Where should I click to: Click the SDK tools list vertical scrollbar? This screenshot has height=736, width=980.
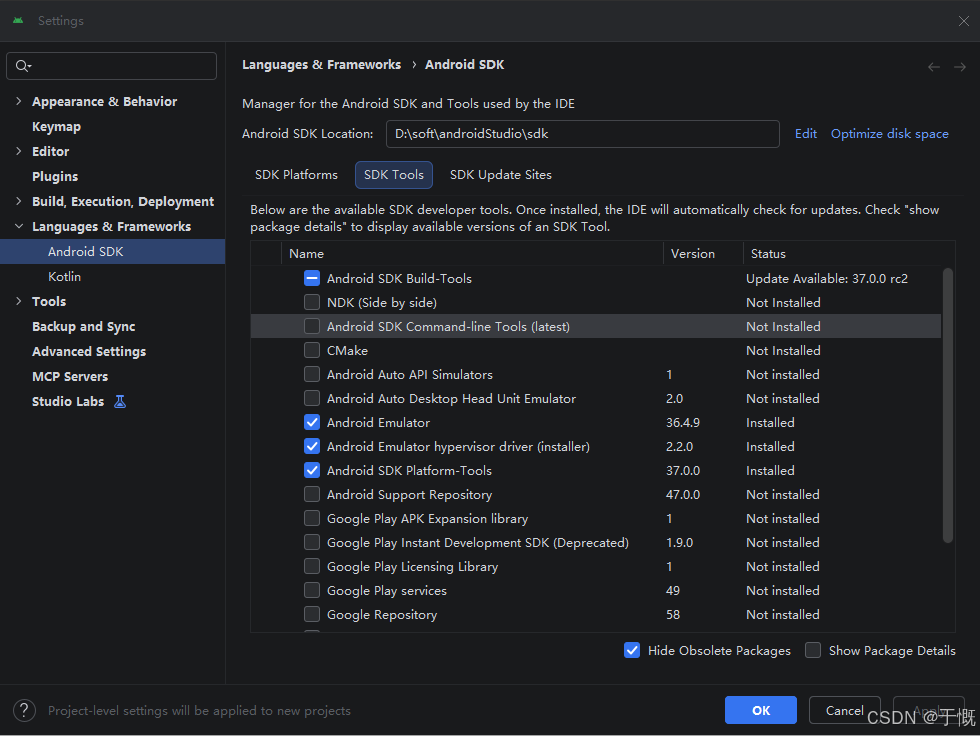point(948,405)
